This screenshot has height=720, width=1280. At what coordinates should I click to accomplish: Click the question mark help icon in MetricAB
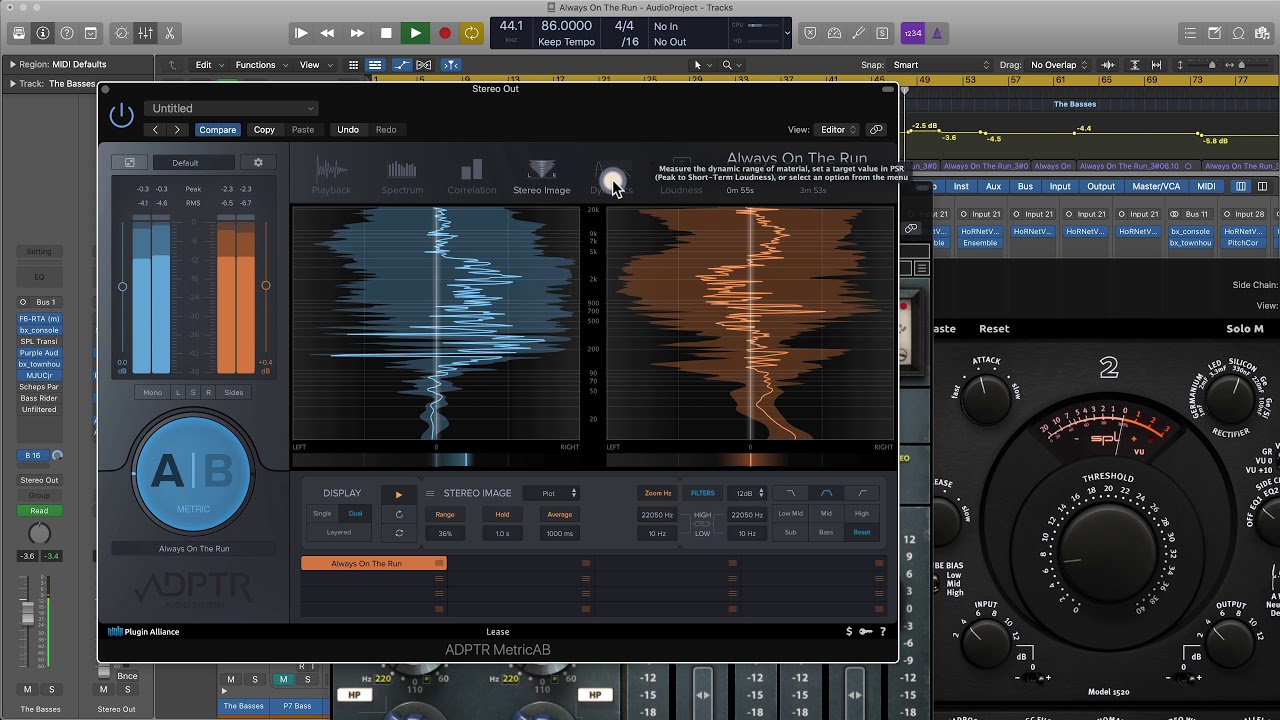coord(883,632)
